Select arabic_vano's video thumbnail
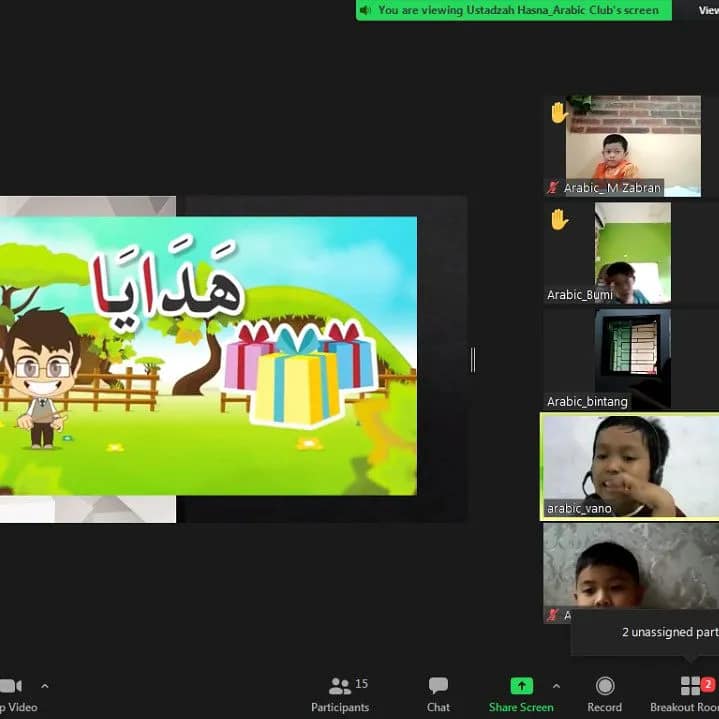 [x=630, y=465]
